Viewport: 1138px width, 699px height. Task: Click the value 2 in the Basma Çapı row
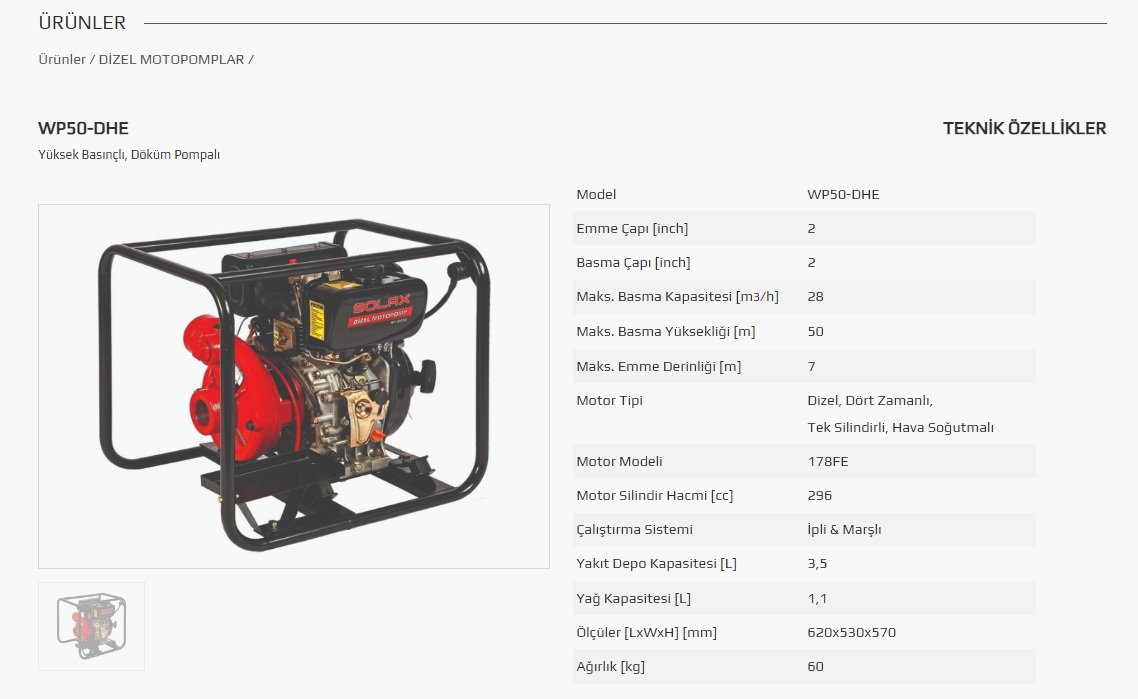[x=811, y=263]
